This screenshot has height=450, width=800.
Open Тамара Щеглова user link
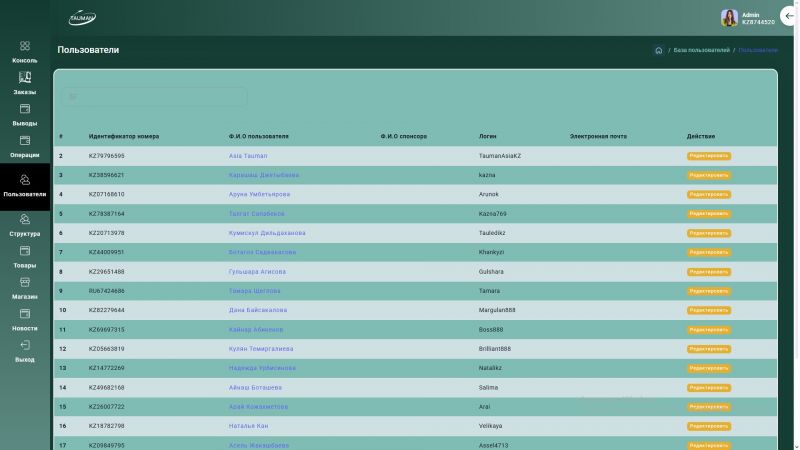coord(254,291)
